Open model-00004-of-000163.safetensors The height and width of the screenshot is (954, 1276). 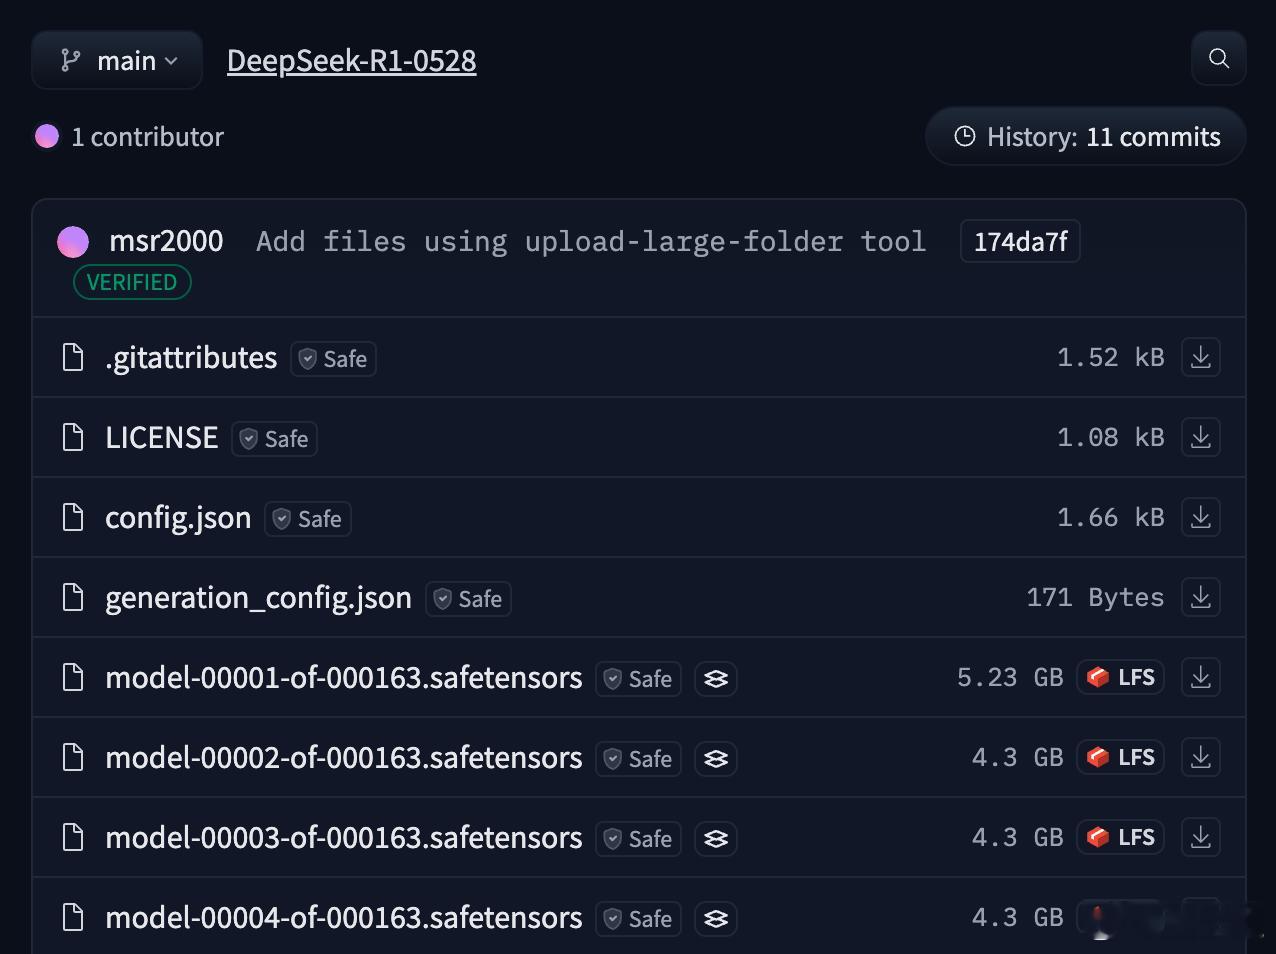point(343,917)
